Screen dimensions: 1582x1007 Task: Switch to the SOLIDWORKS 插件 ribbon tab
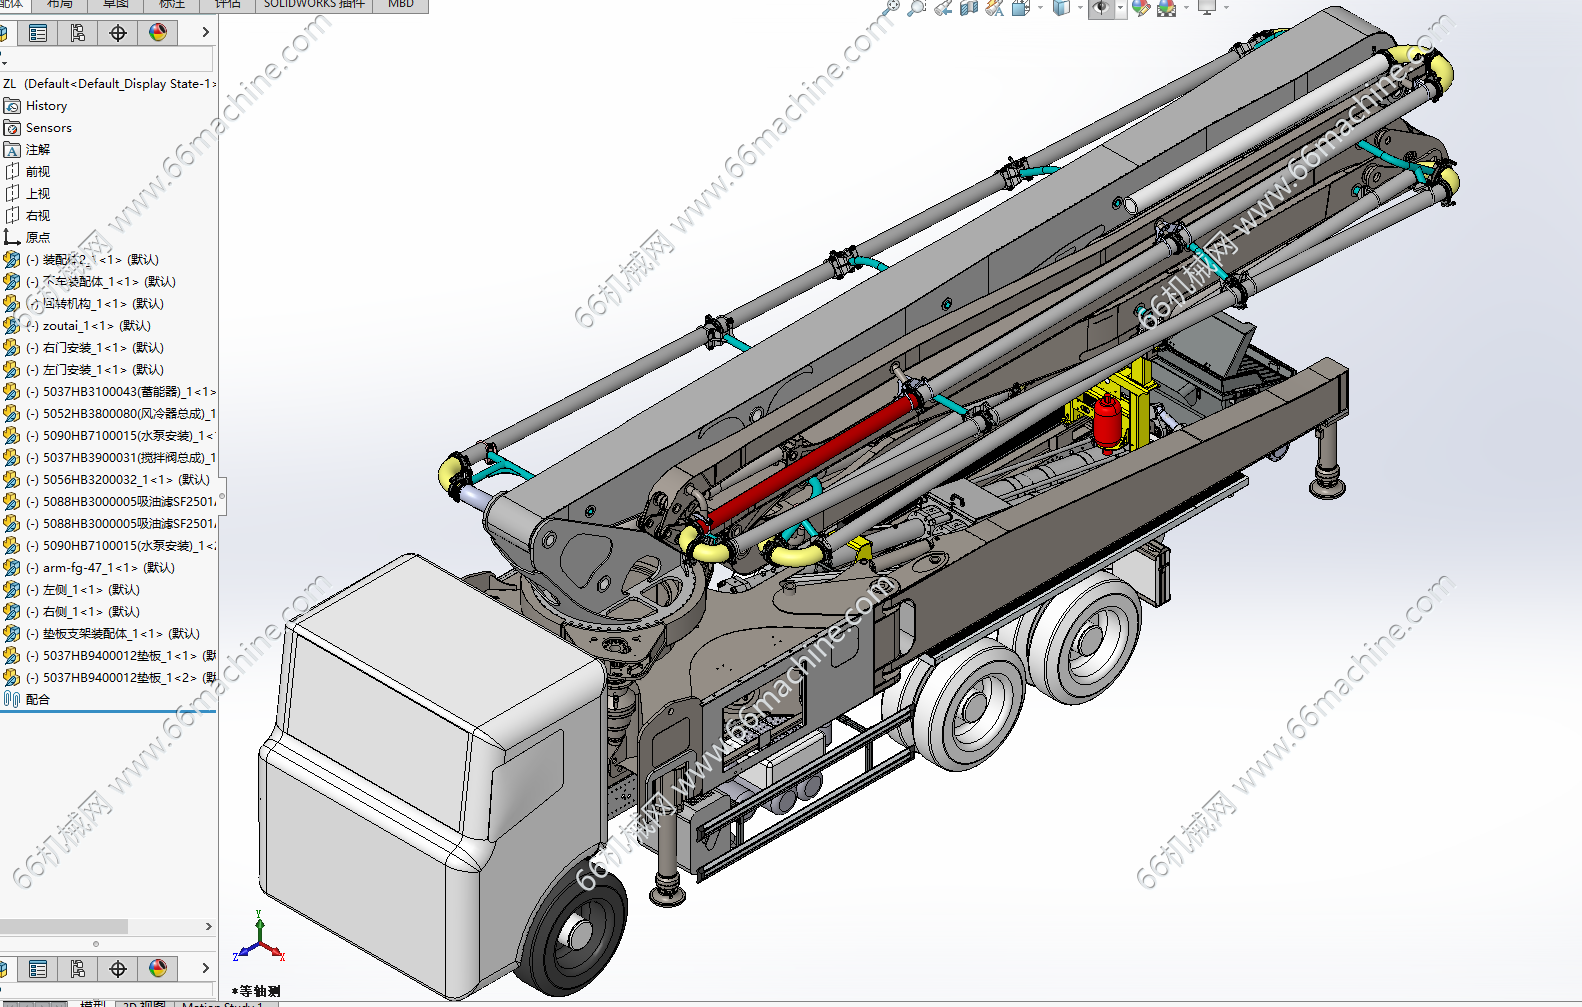point(314,4)
